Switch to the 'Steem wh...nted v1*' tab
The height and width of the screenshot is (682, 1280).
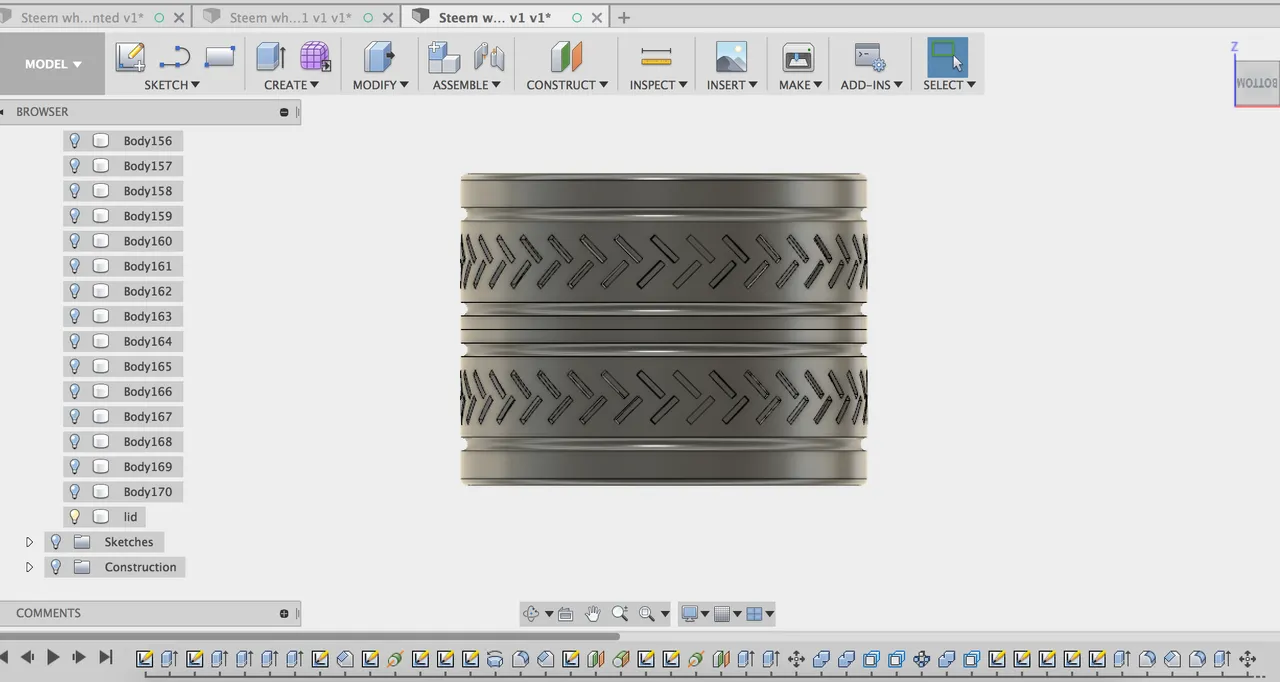pyautogui.click(x=82, y=18)
